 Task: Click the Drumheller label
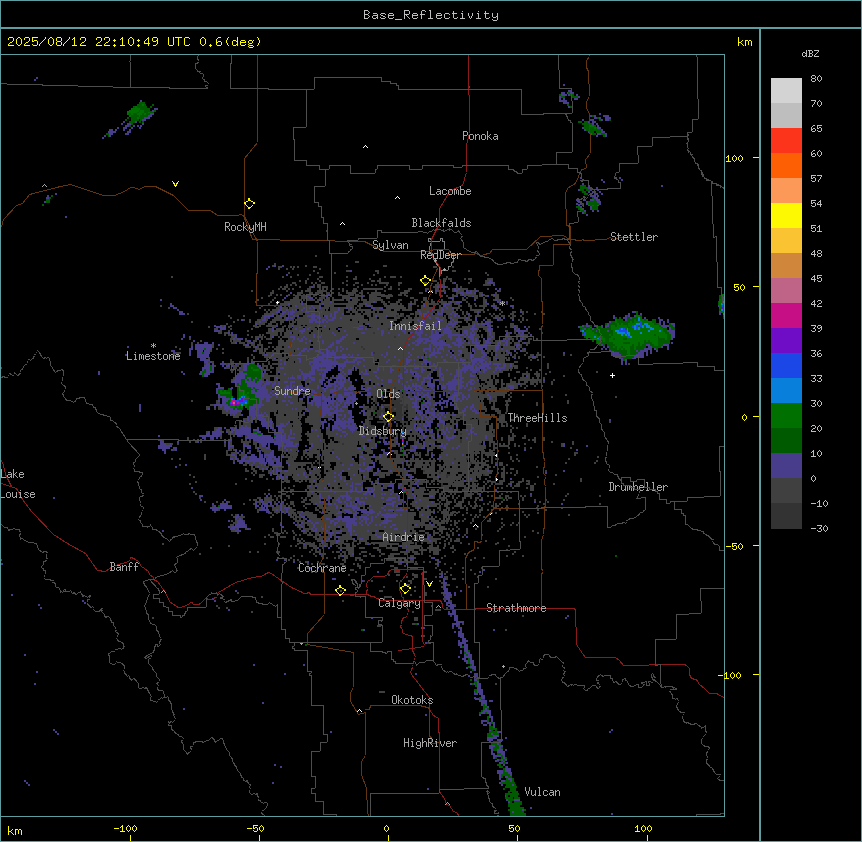pyautogui.click(x=638, y=487)
